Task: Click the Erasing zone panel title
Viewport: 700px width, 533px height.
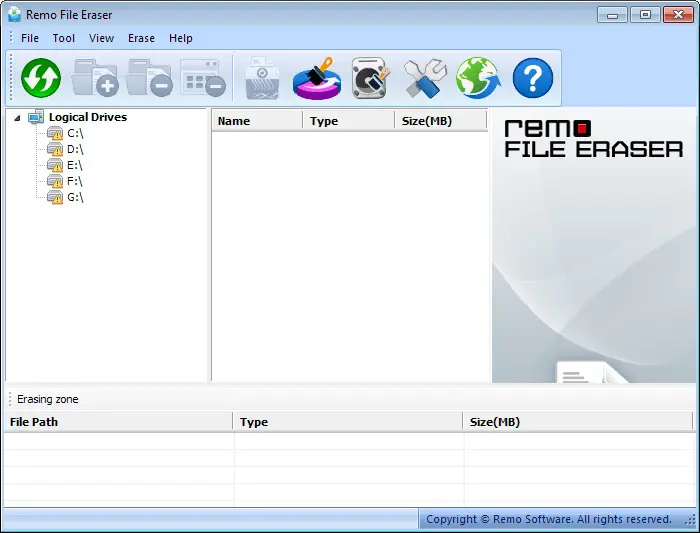Action: (48, 399)
